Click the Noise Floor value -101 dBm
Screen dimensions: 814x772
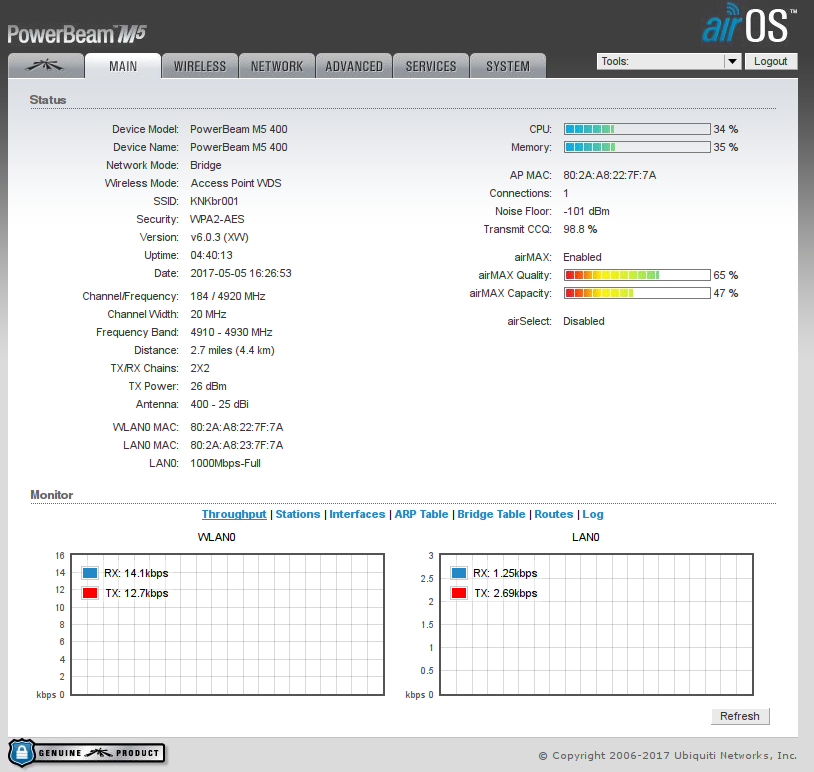coord(587,211)
